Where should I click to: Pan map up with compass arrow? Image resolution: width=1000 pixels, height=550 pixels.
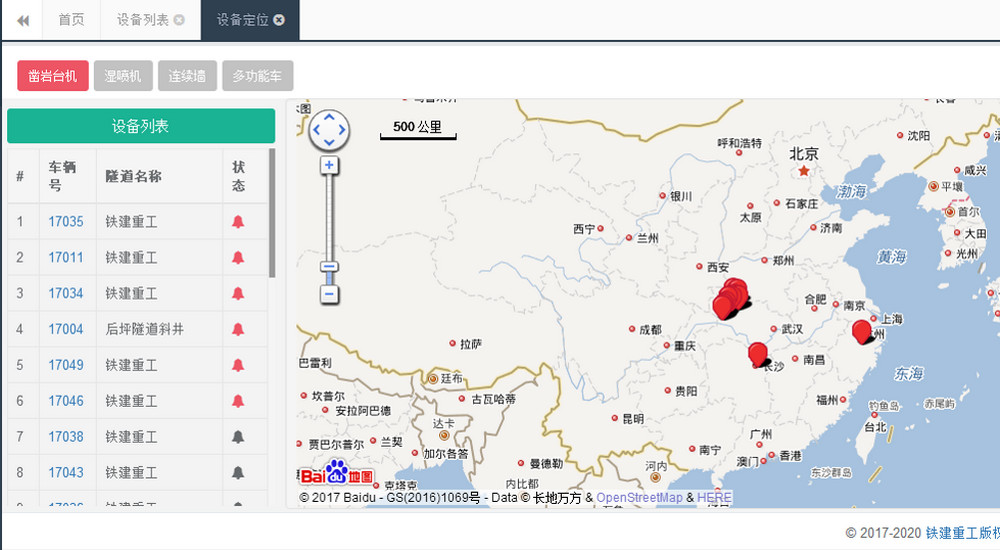[x=329, y=117]
